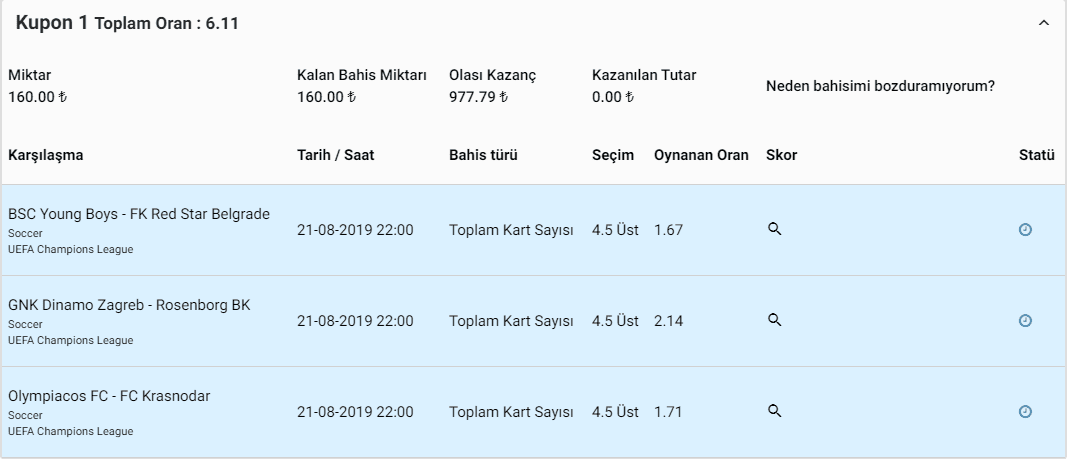Viewport: 1067px width, 459px height.
Task: Open score search for Olympiacos match
Action: click(x=774, y=411)
